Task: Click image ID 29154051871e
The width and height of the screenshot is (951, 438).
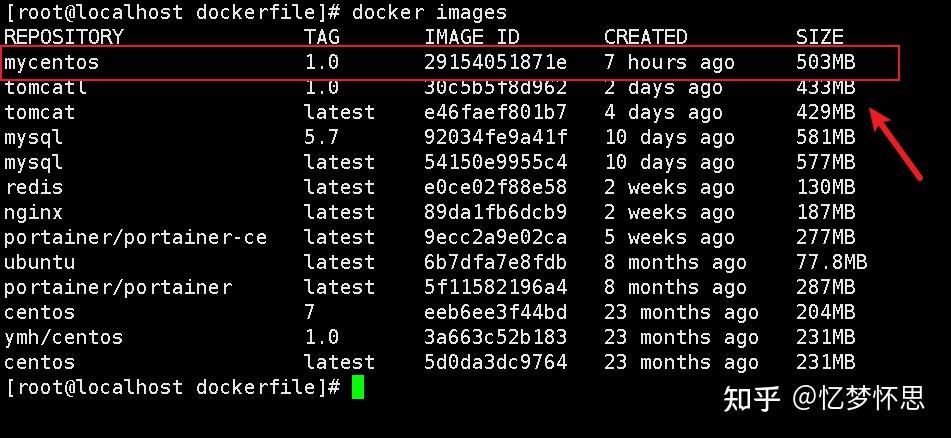Action: tap(495, 62)
